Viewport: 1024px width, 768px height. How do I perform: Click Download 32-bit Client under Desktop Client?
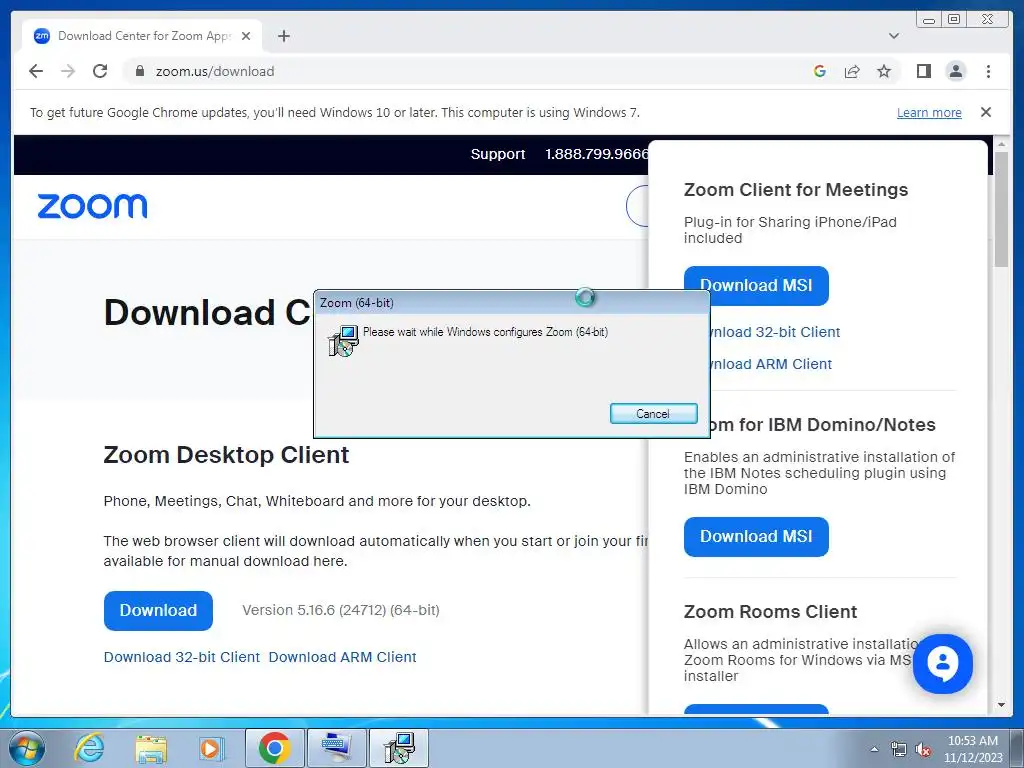[182, 657]
